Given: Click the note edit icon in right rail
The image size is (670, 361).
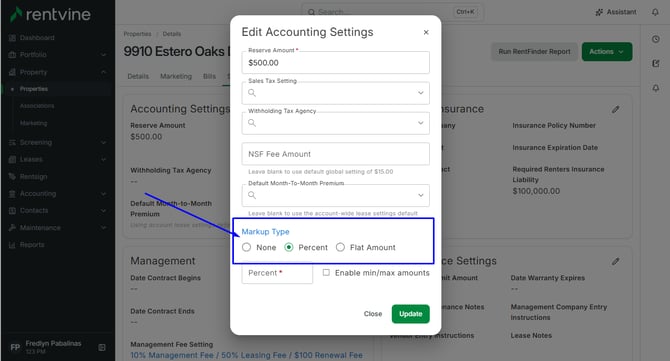Looking at the screenshot, I should (656, 63).
